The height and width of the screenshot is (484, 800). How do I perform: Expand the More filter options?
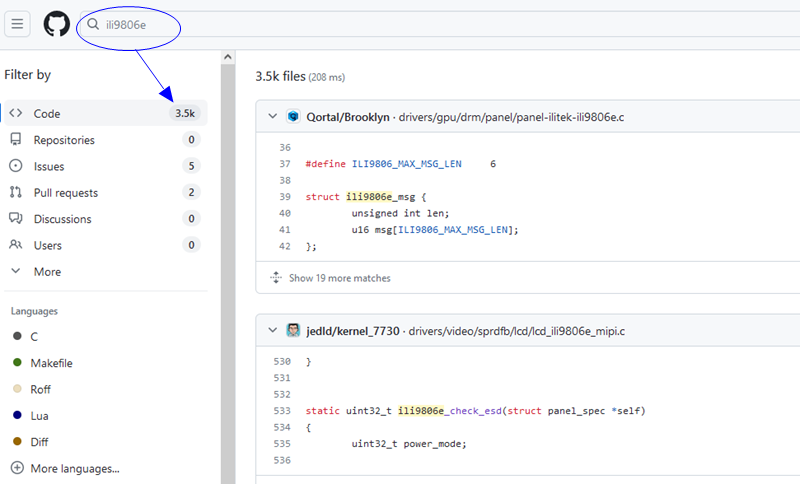[x=106, y=272]
